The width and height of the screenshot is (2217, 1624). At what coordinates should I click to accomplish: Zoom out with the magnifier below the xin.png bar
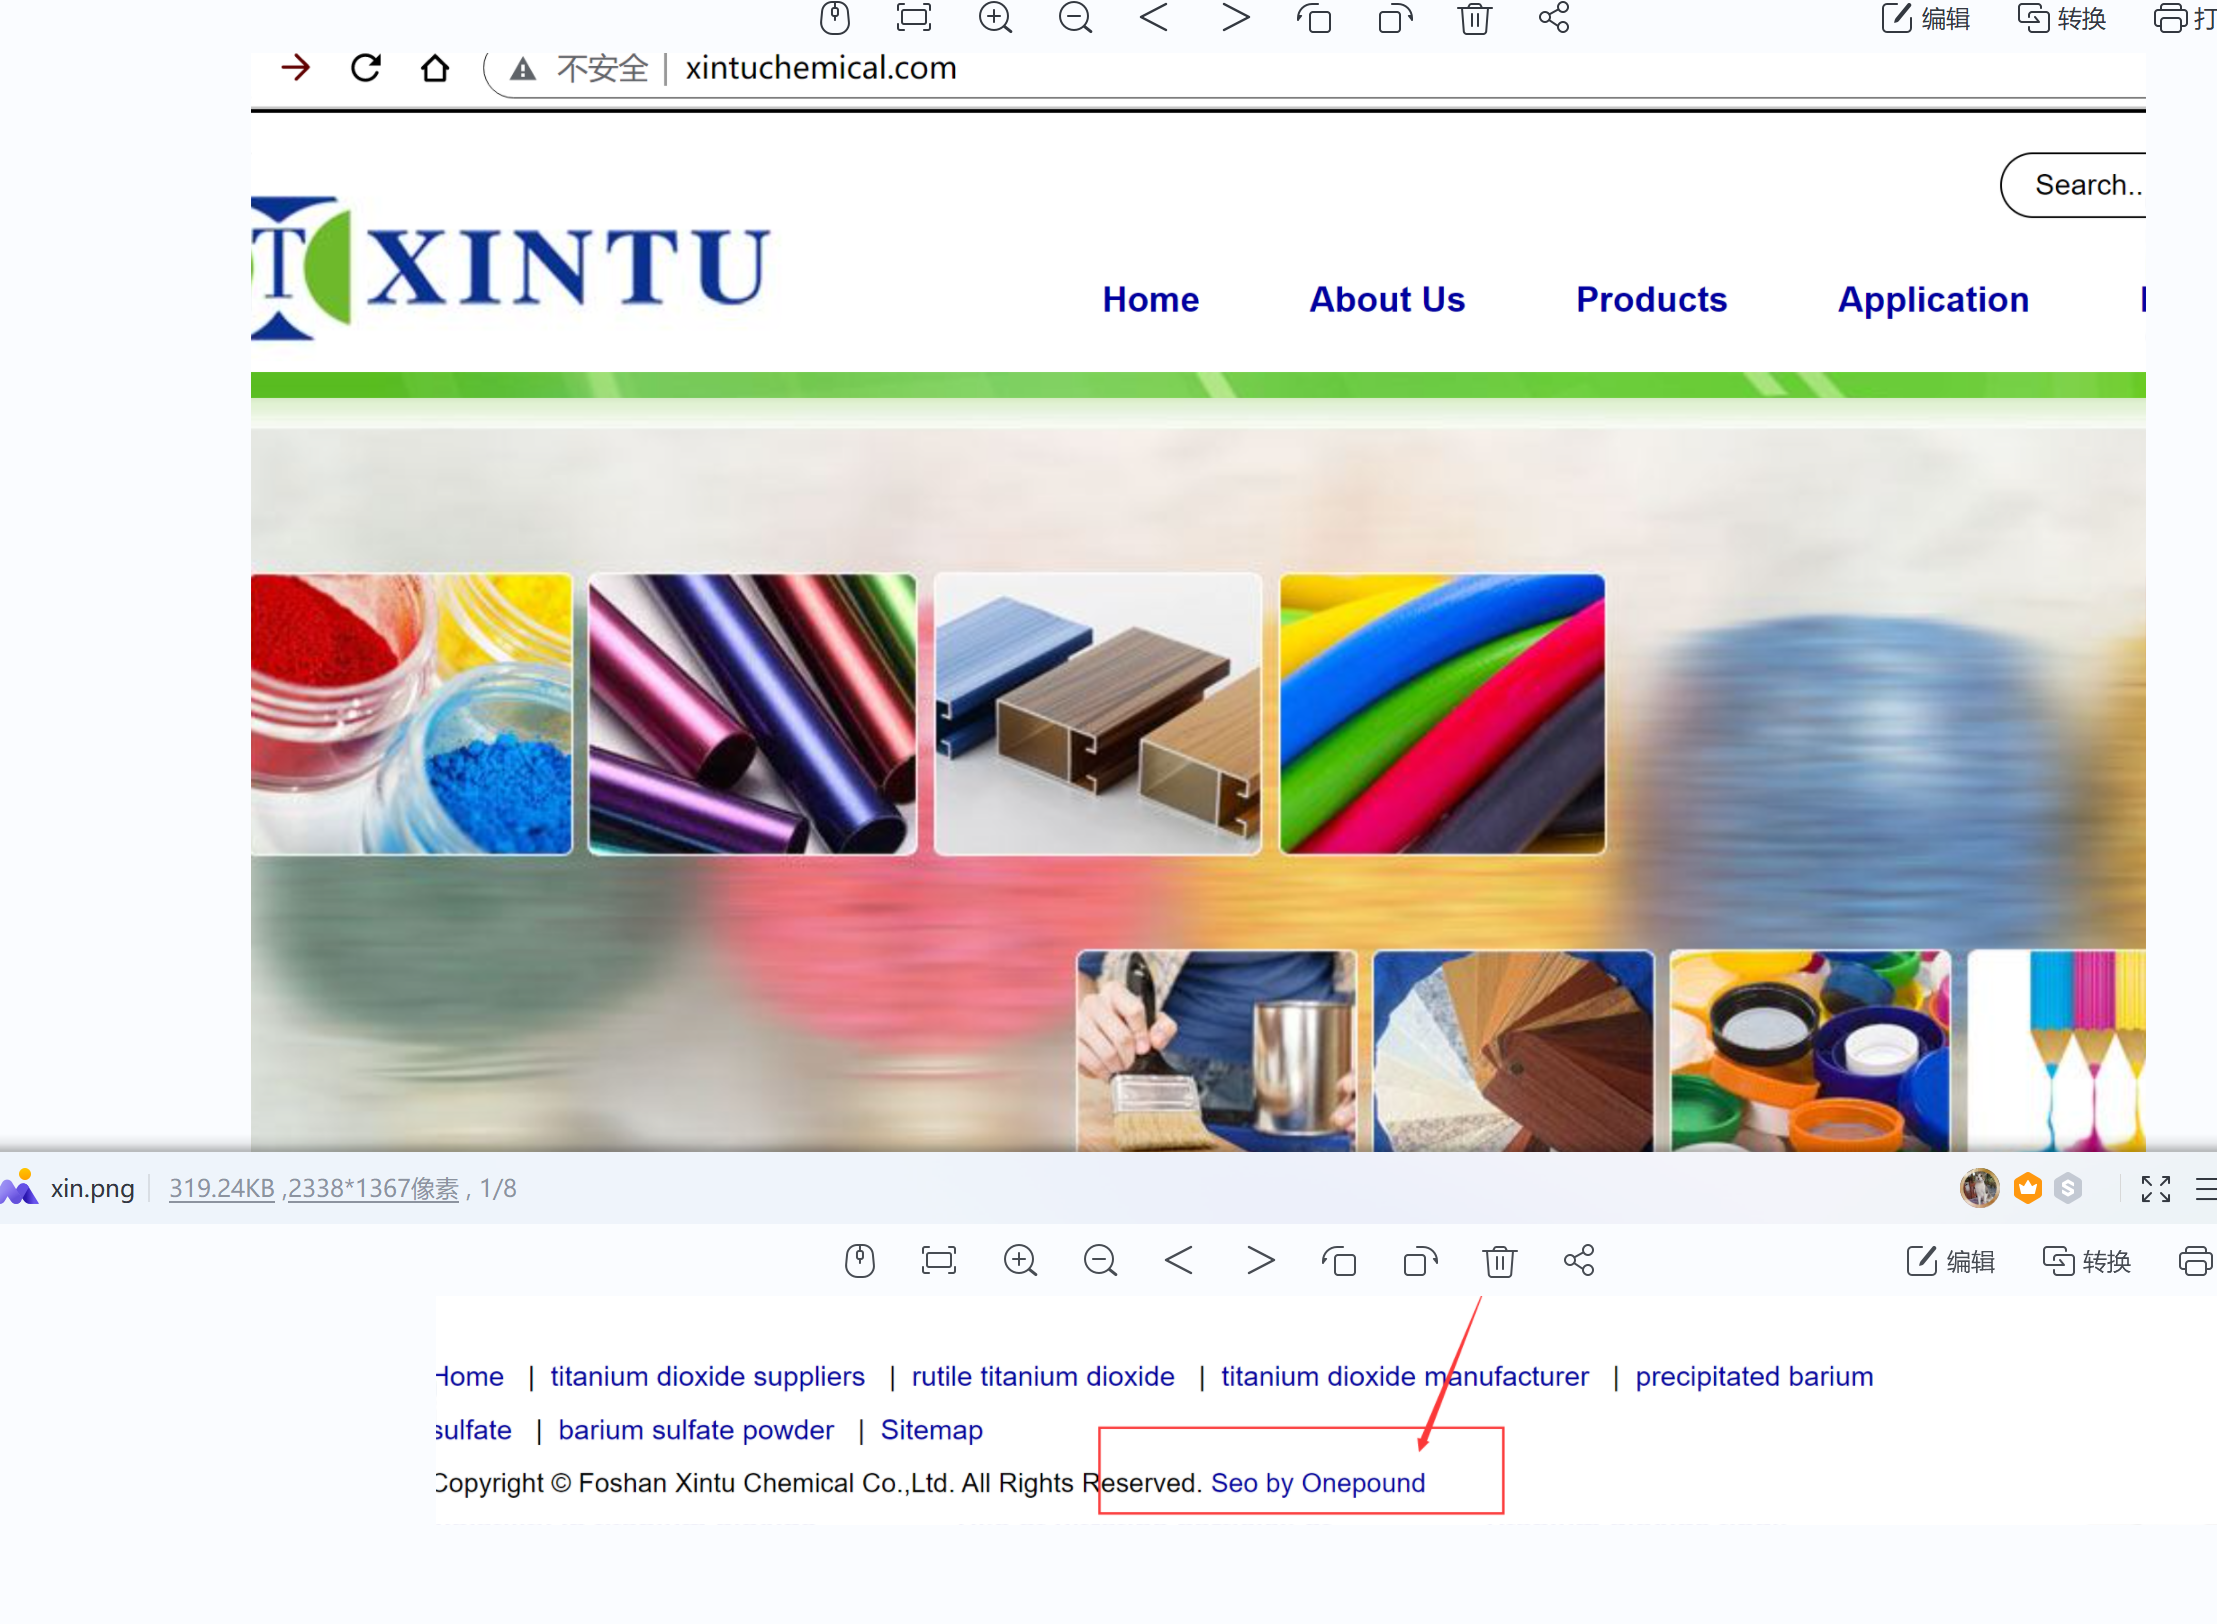click(x=1101, y=1261)
